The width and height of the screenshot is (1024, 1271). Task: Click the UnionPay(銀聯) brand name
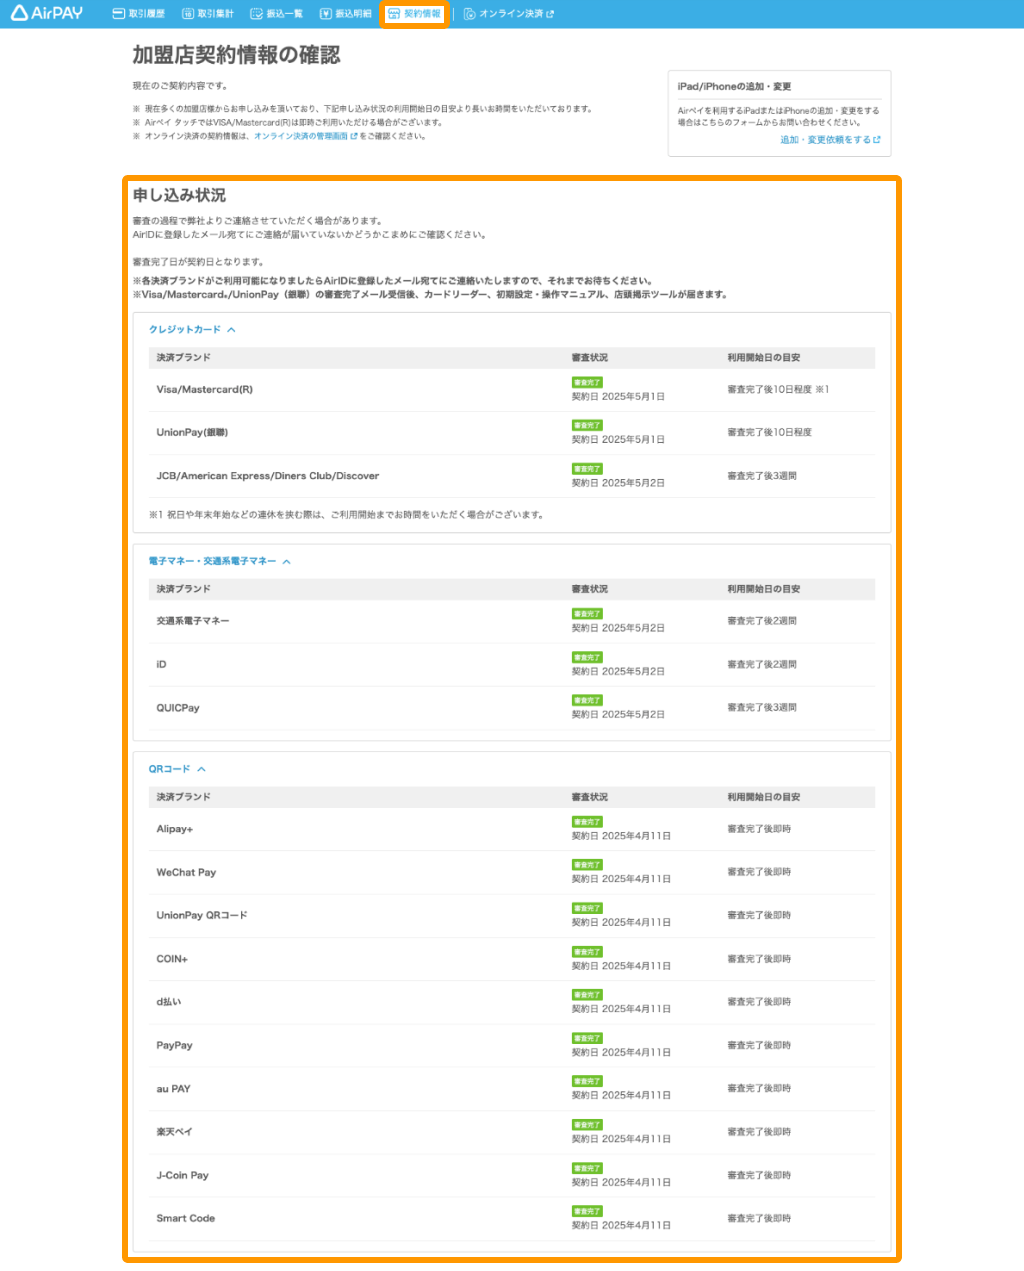click(192, 433)
